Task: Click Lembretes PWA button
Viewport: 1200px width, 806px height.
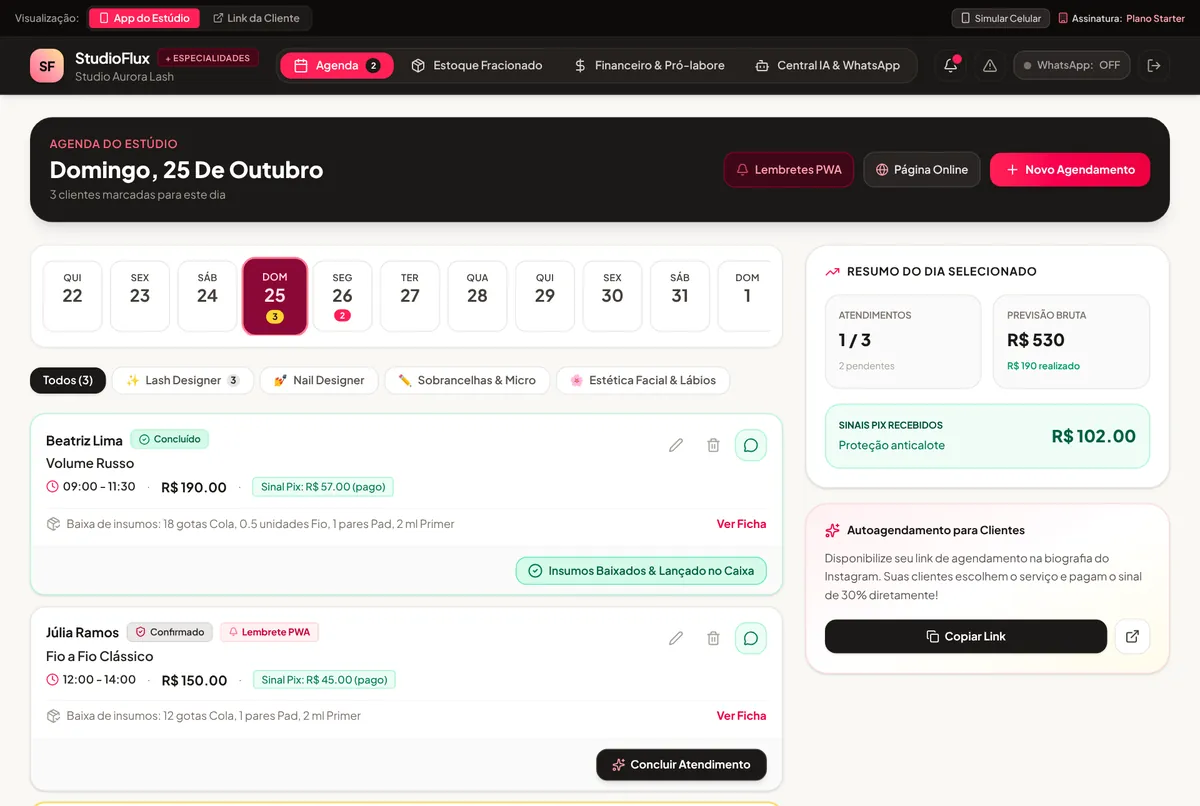Action: coord(789,169)
